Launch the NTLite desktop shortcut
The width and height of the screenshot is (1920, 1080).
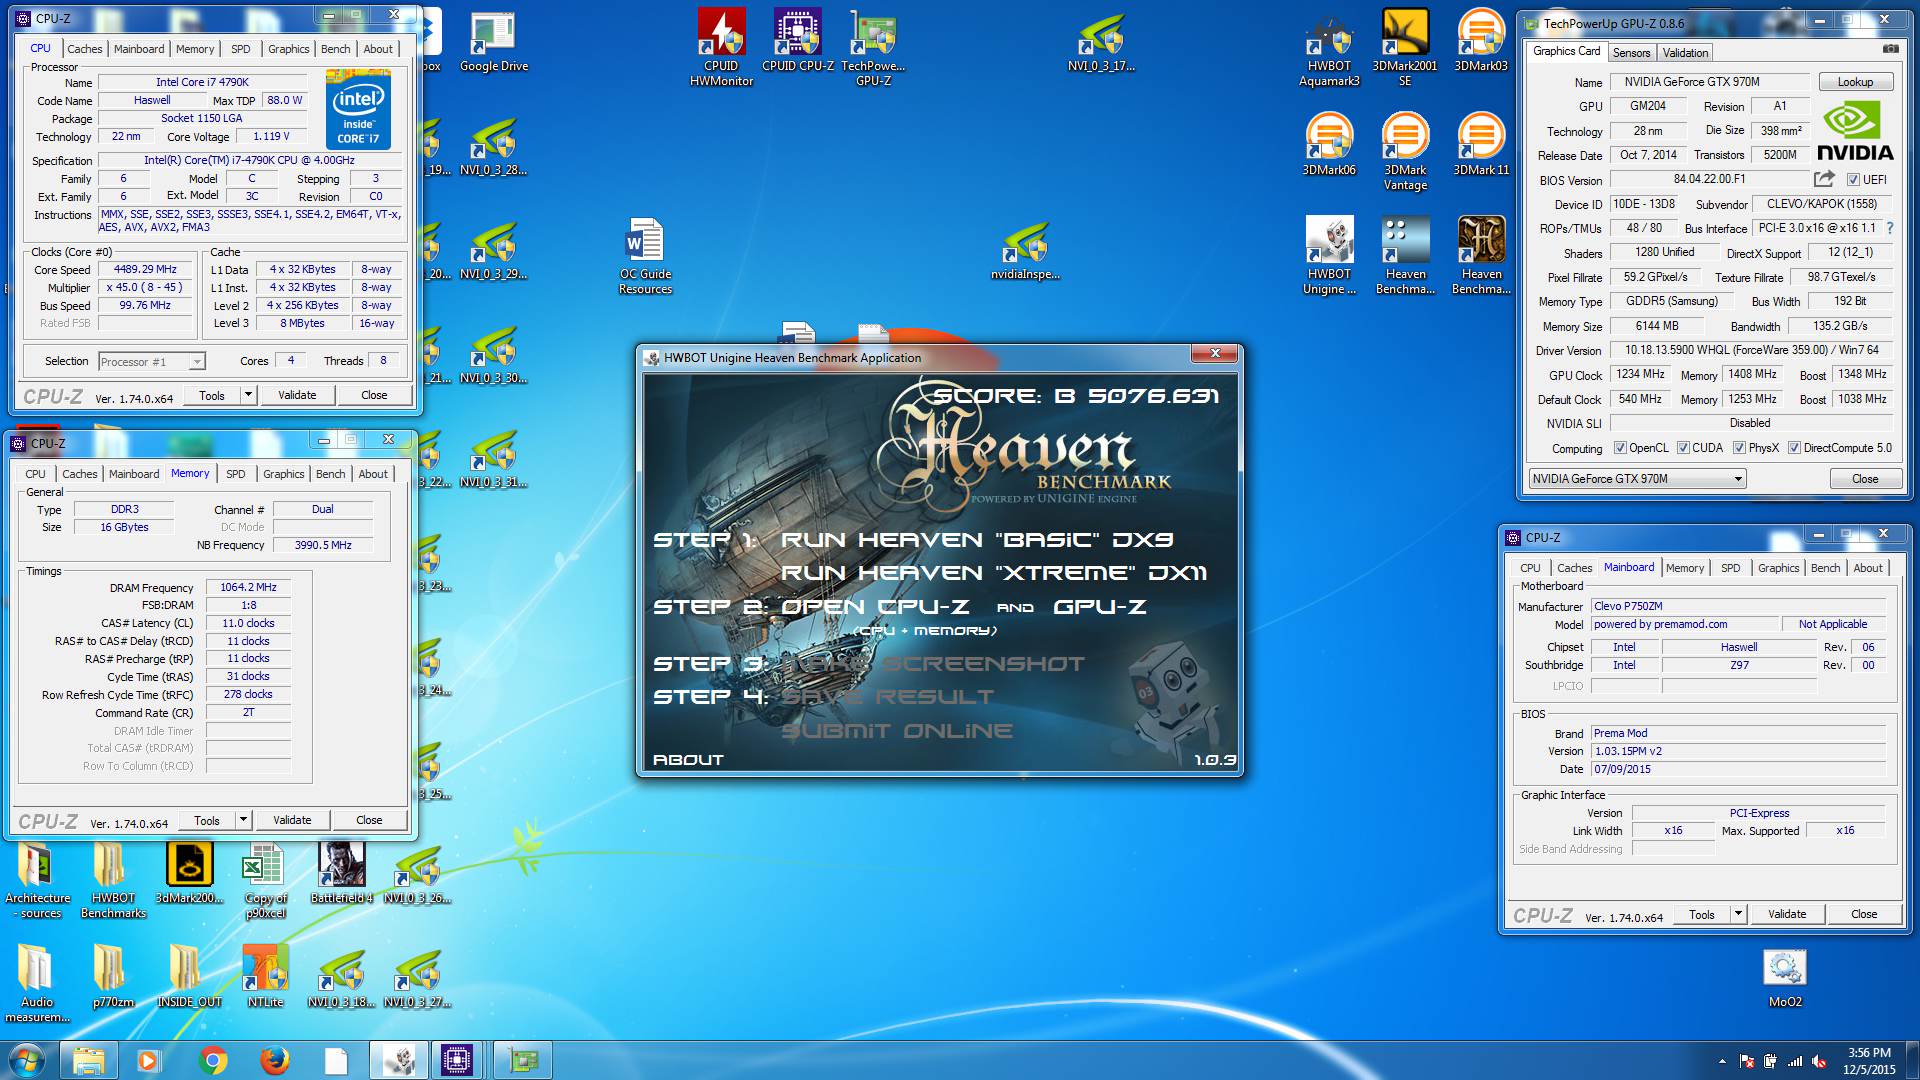(265, 977)
